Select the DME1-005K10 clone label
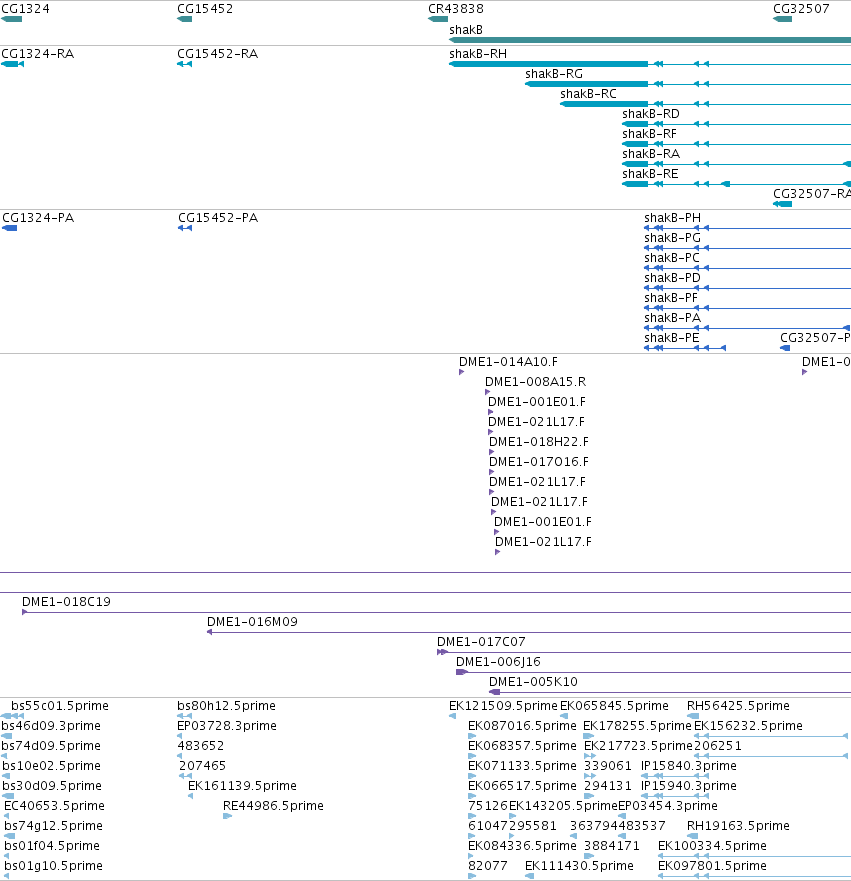This screenshot has width=851, height=881. (x=533, y=682)
